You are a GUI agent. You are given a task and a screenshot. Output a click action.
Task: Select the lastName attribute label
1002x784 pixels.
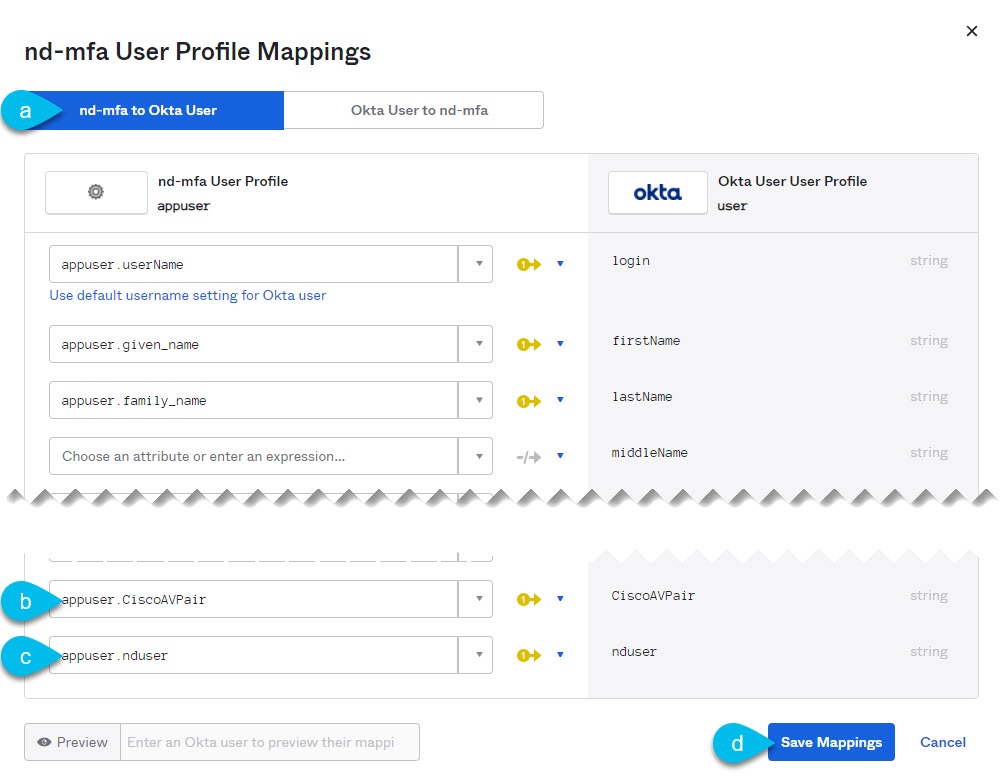[642, 397]
